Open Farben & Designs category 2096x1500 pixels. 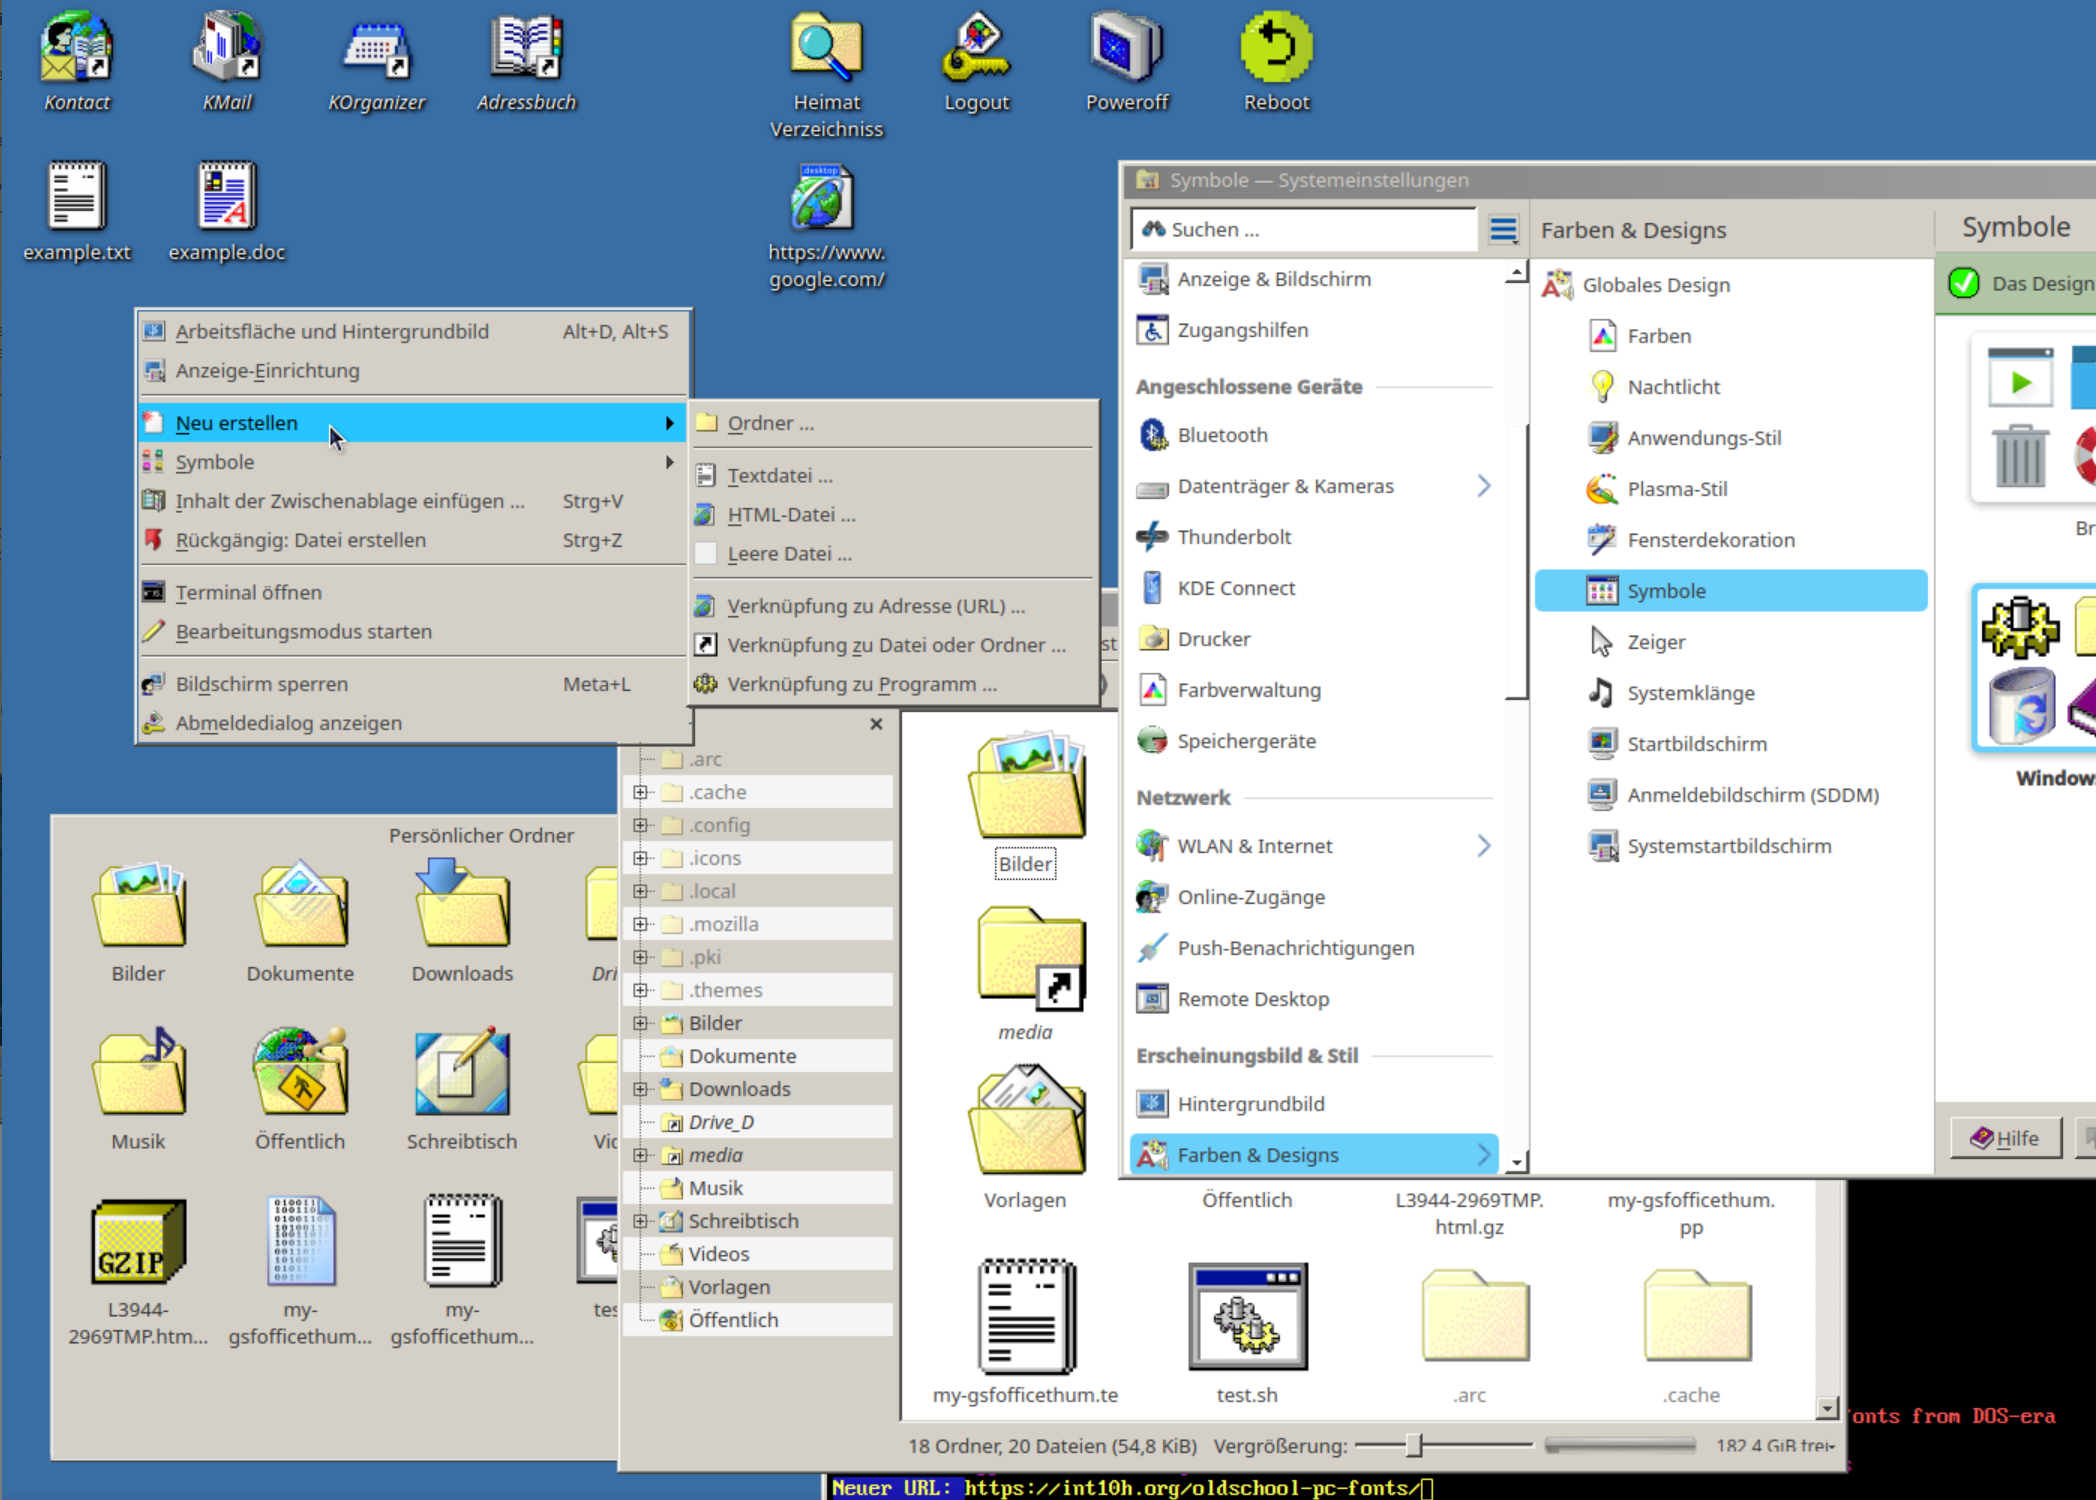point(1313,1155)
